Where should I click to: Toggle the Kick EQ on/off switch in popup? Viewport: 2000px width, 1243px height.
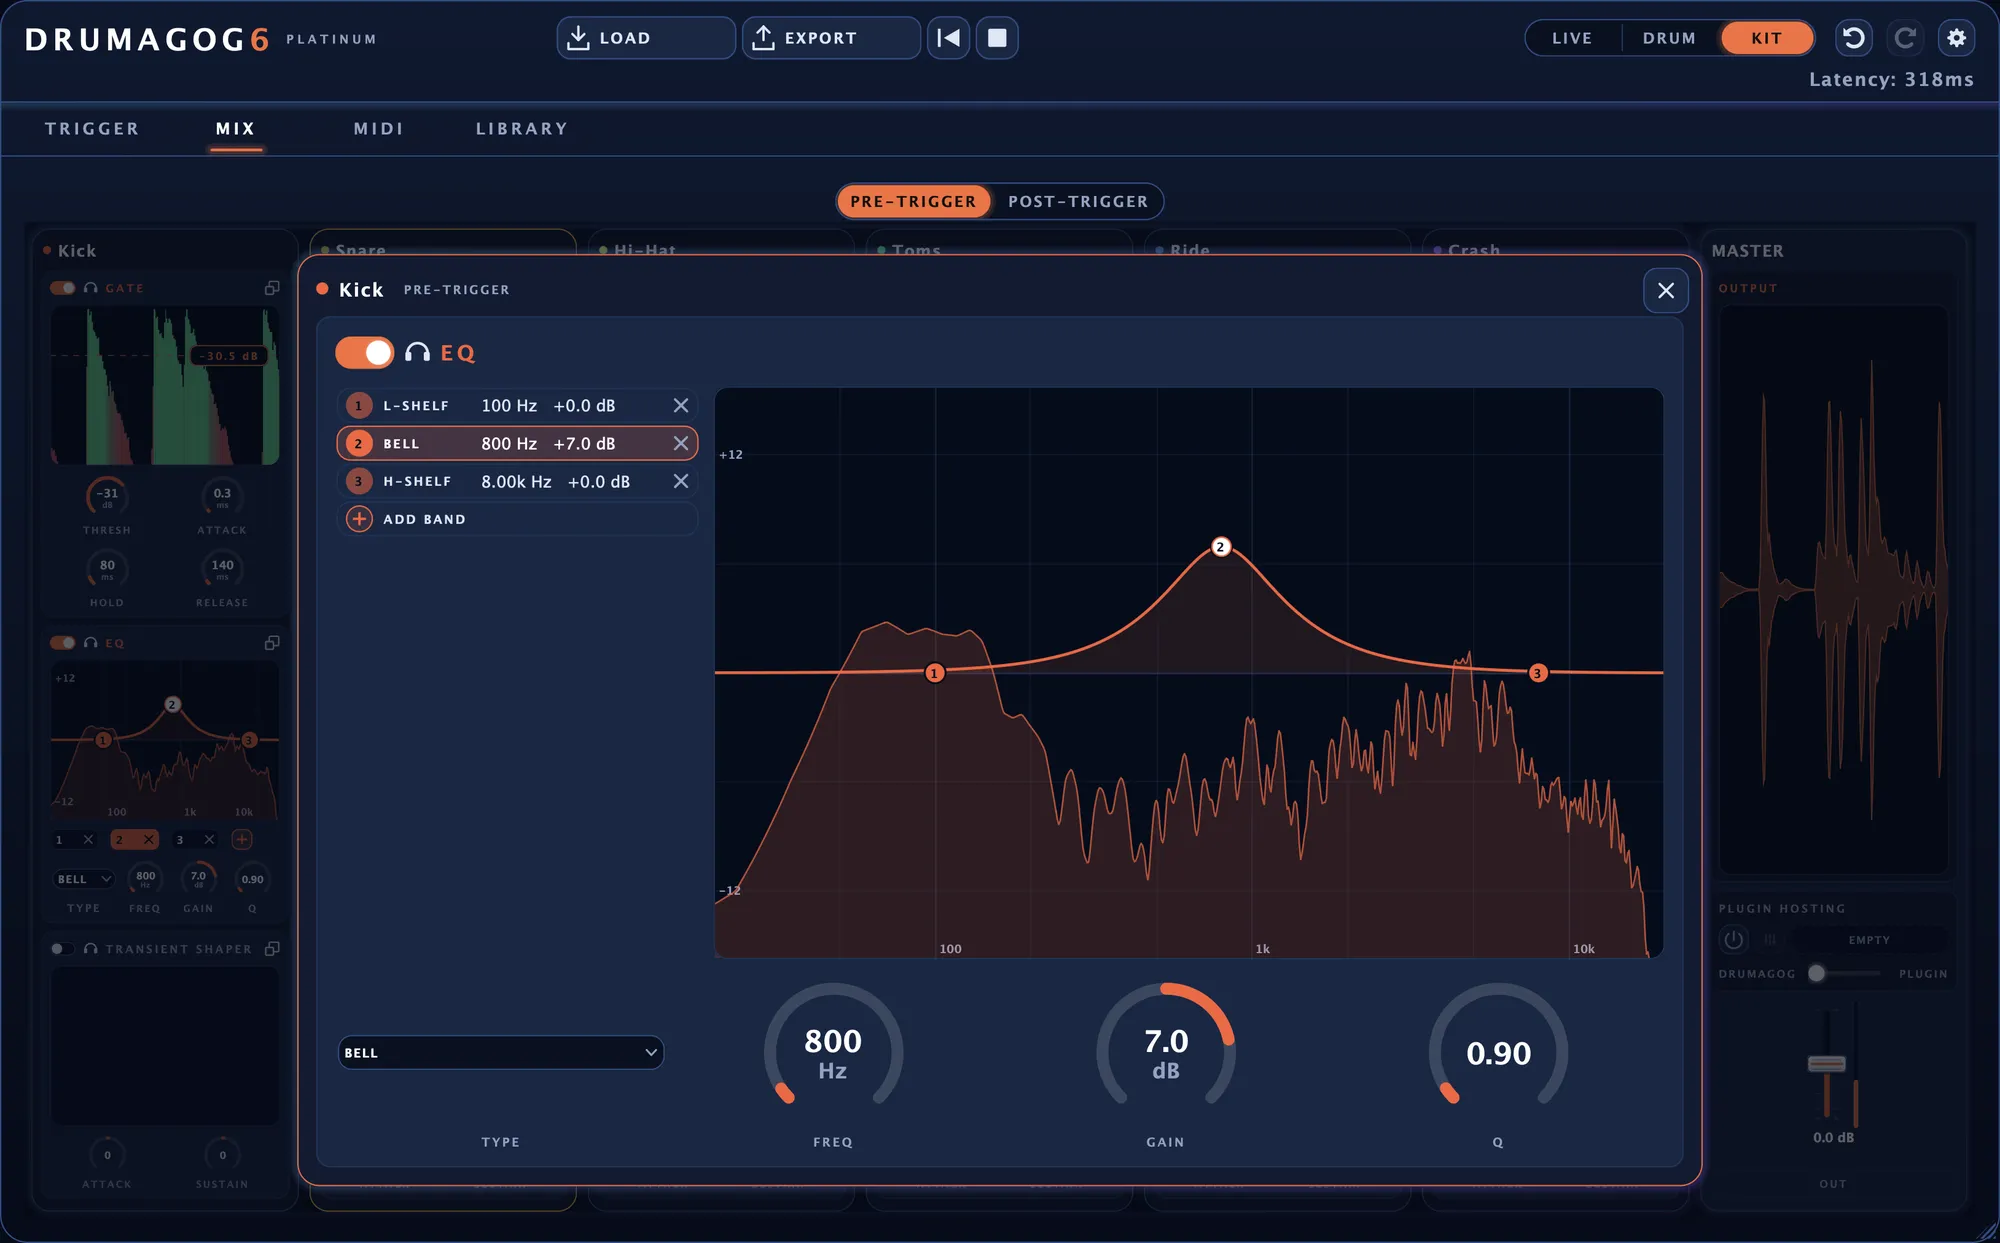coord(365,352)
